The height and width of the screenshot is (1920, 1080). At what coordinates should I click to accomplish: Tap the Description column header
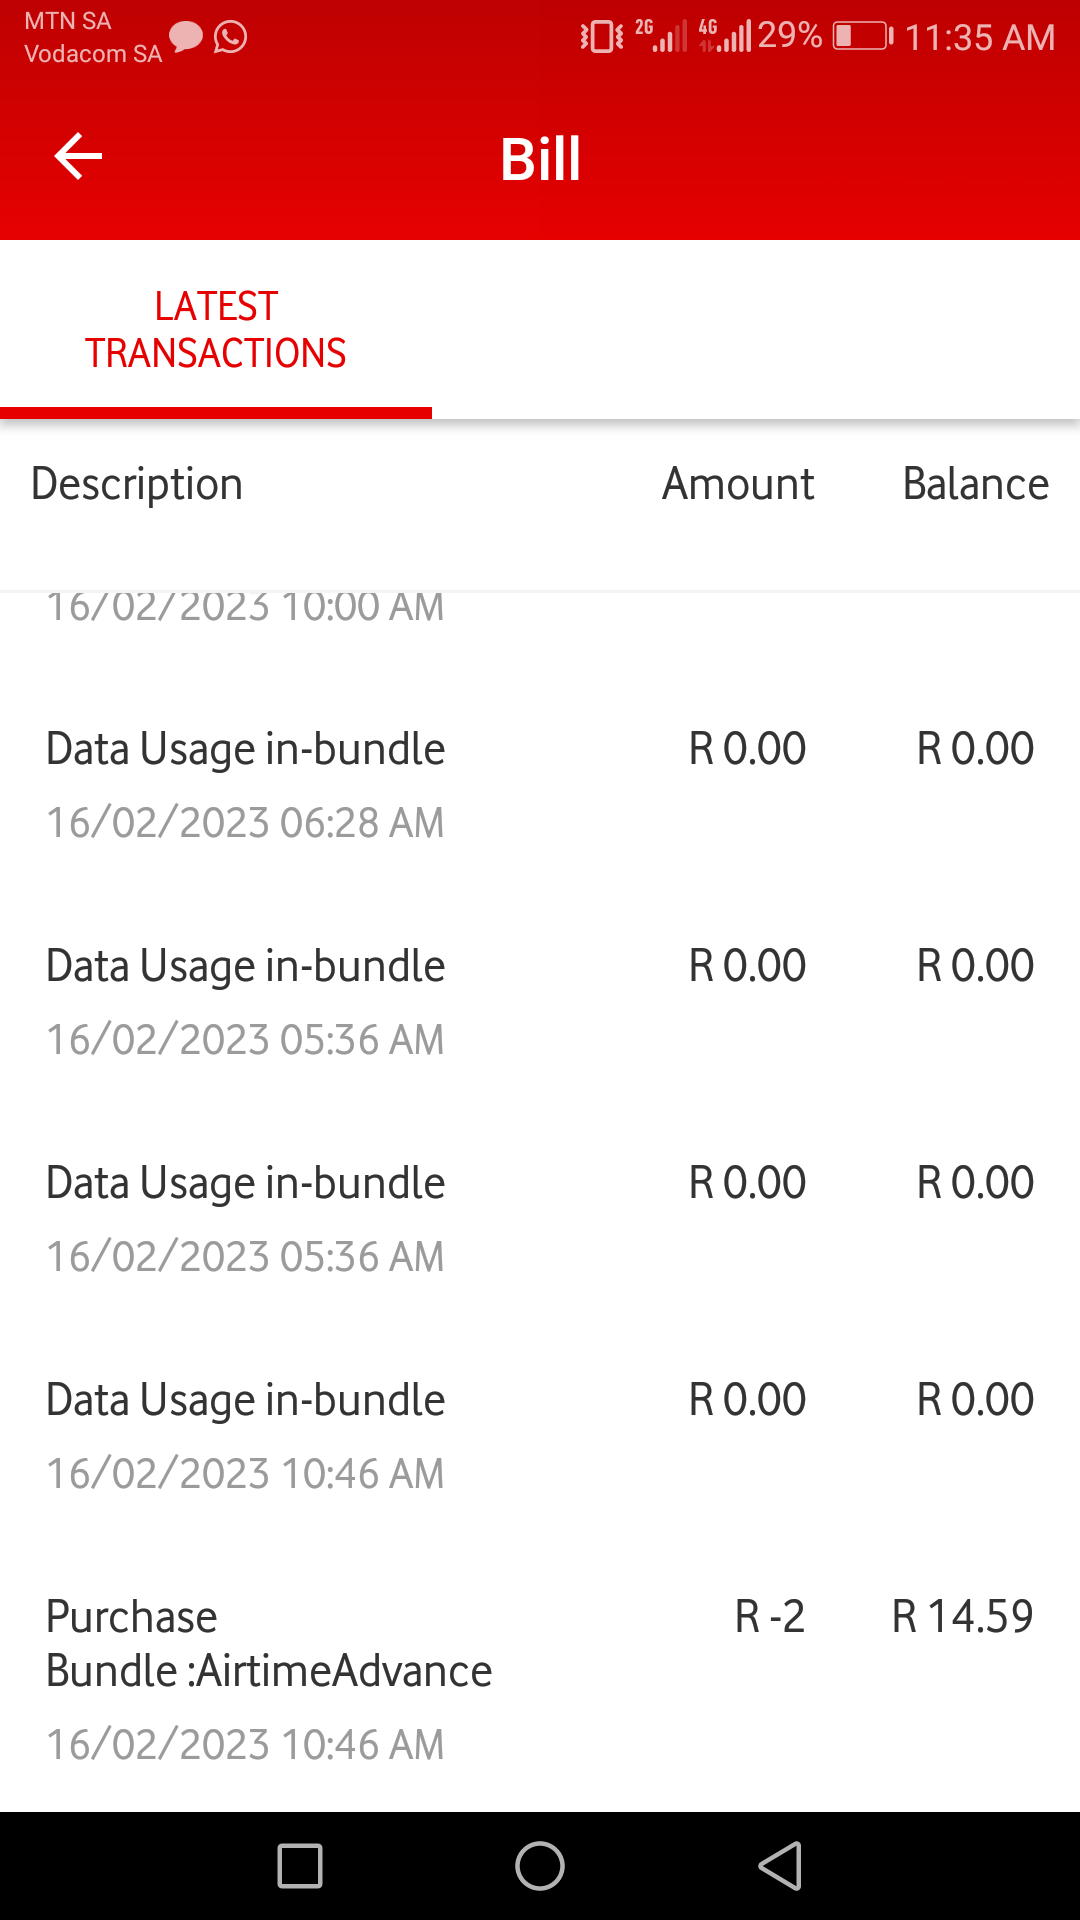coord(137,484)
